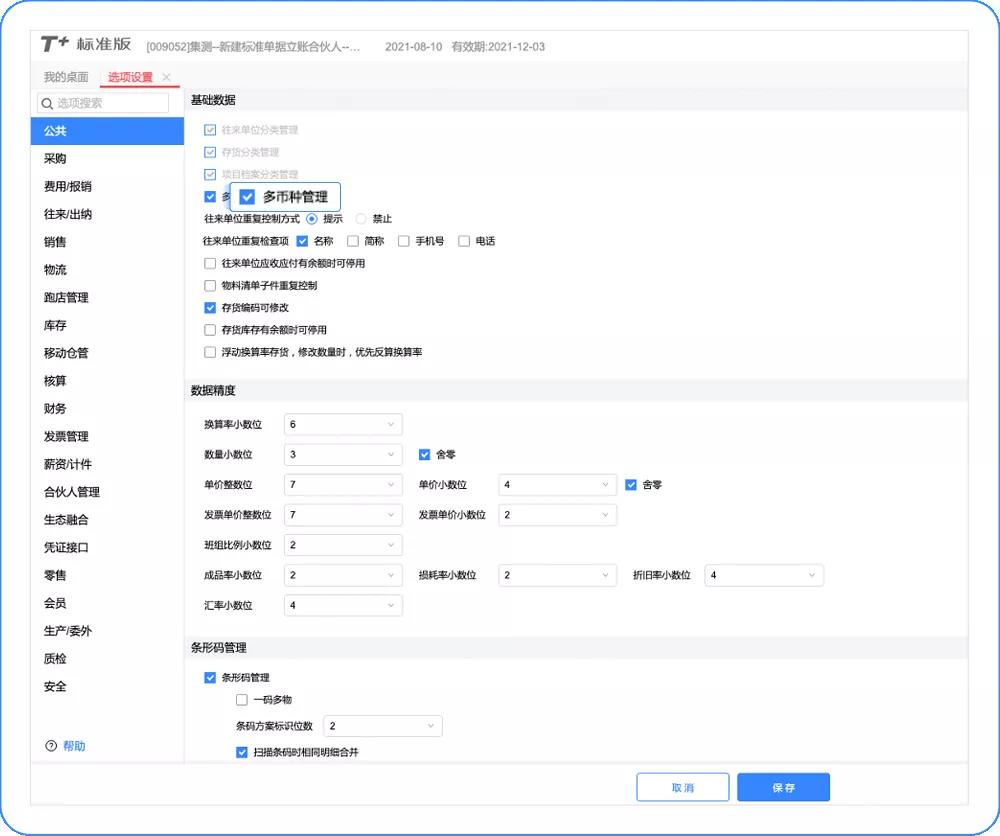Toggle the 多币种管理 checkbox
Viewport: 1000px width, 836px height.
tap(248, 197)
